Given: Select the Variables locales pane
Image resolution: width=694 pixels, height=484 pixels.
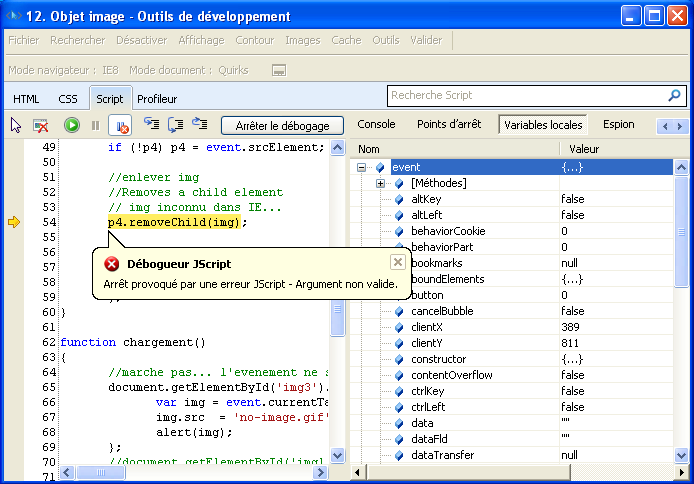Looking at the screenshot, I should click(x=543, y=125).
